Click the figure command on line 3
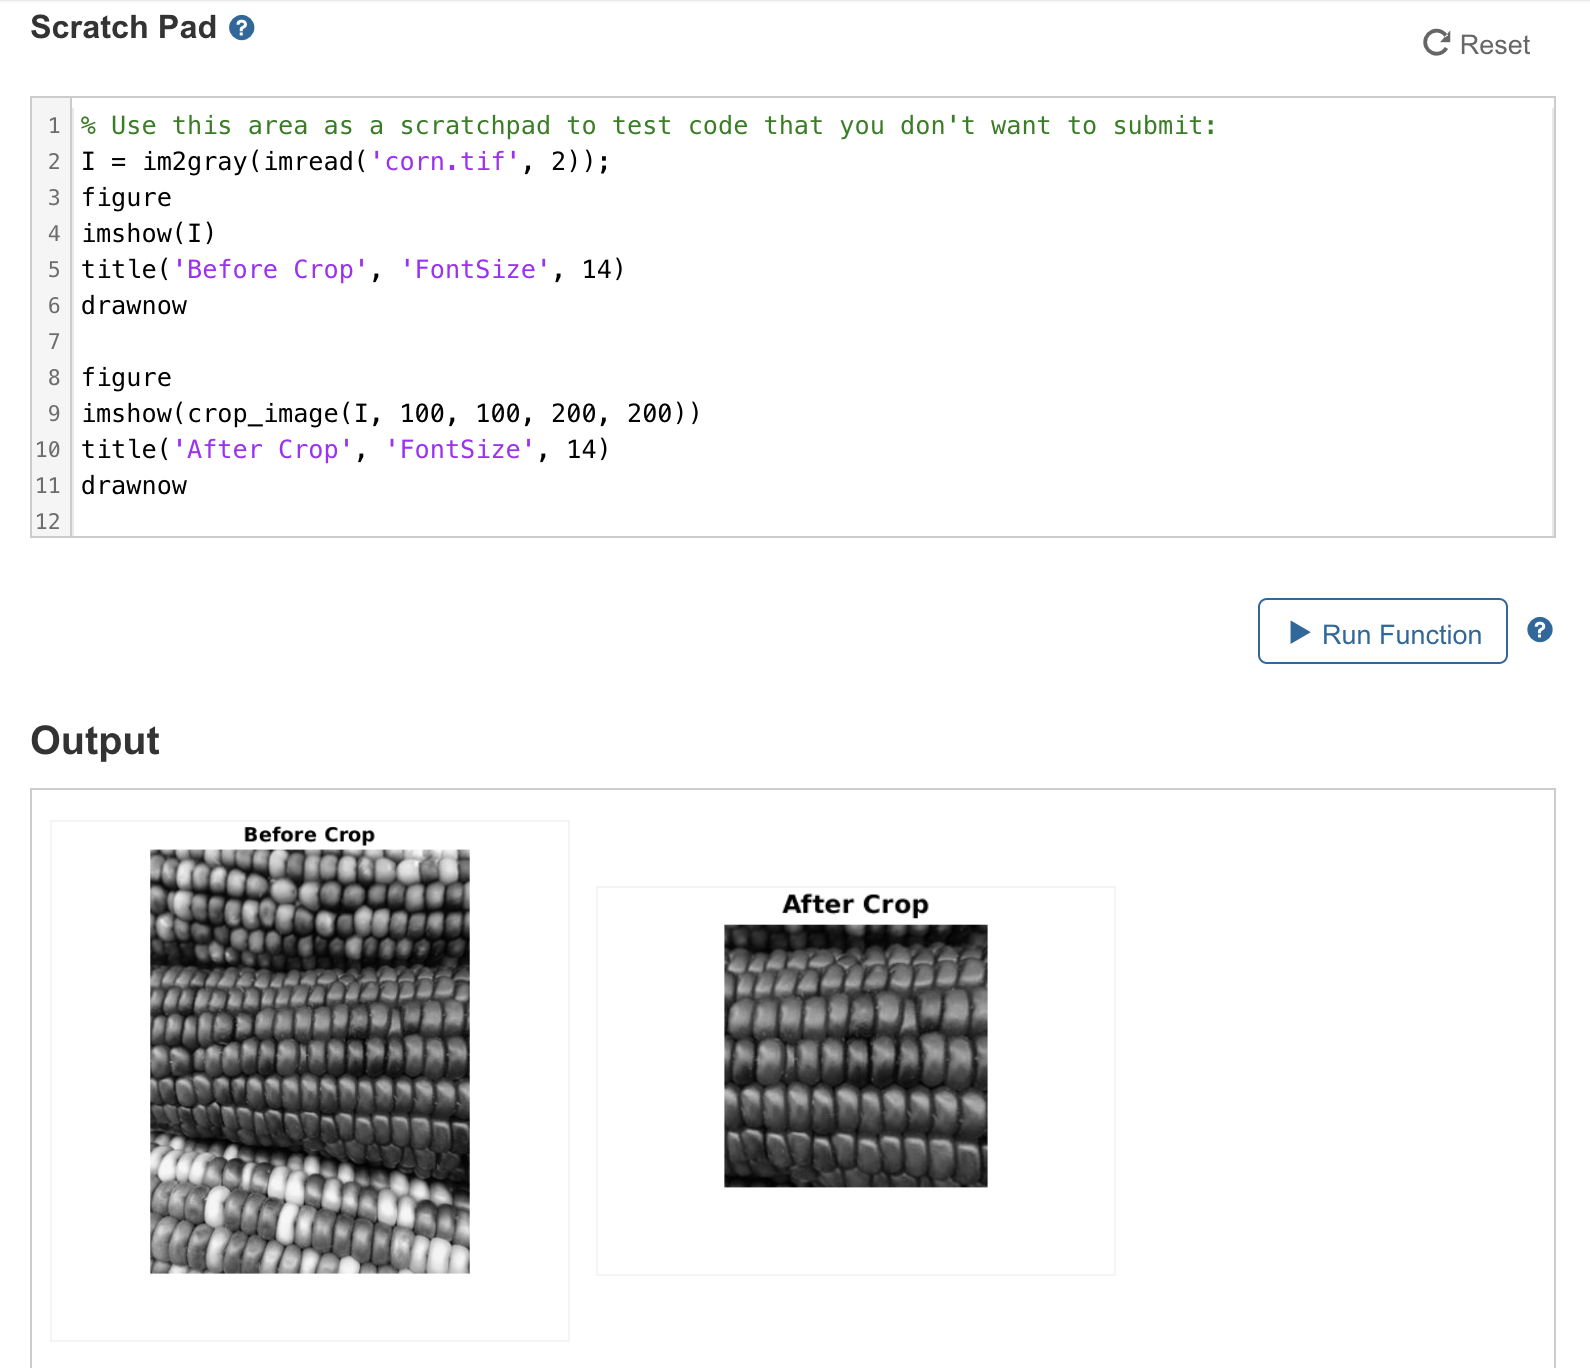1590x1368 pixels. (126, 198)
